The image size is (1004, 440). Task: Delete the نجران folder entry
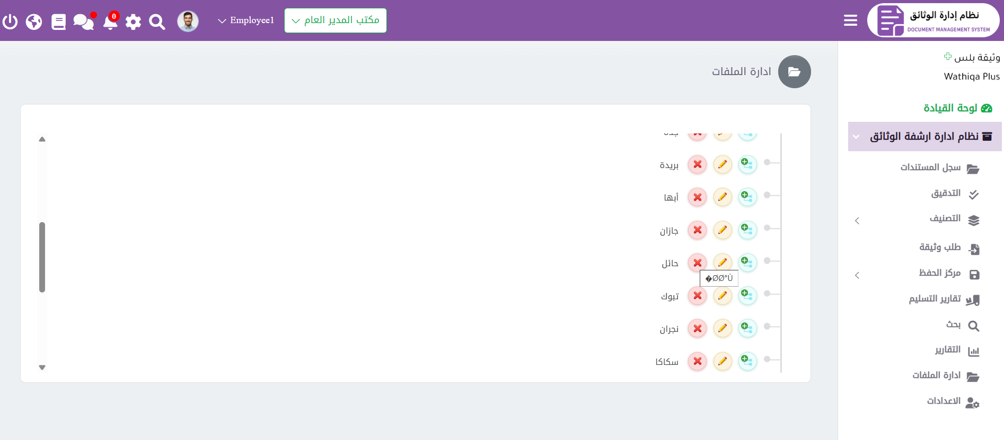pyautogui.click(x=697, y=328)
